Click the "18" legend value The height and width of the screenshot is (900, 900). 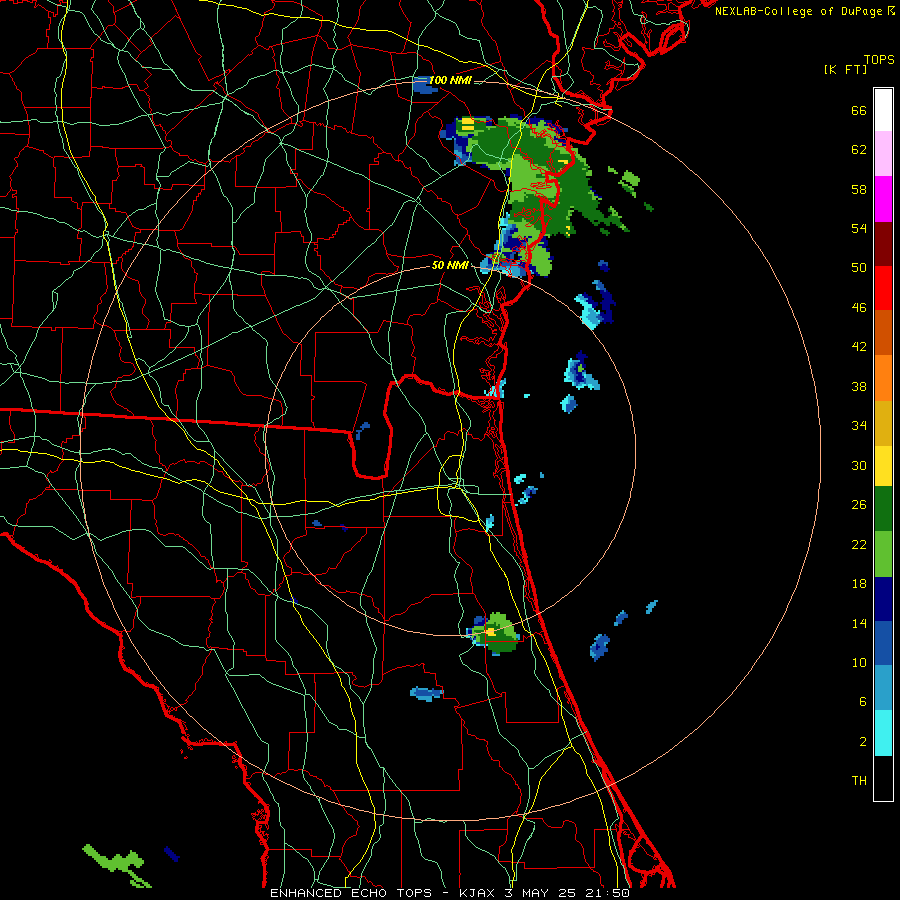[x=859, y=584]
